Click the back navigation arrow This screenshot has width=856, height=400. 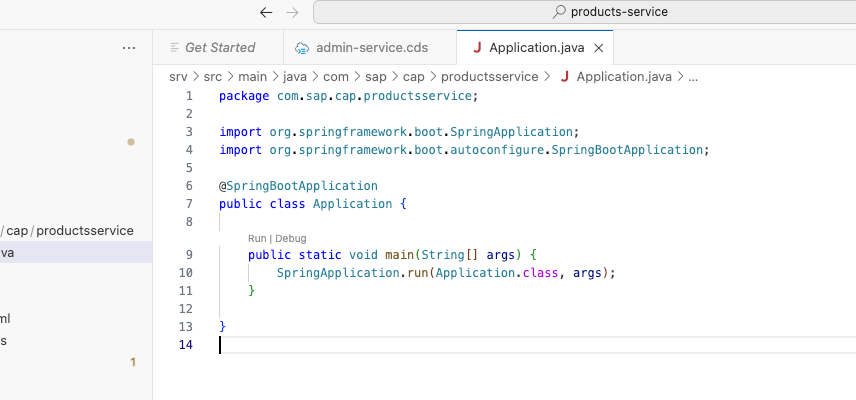click(265, 12)
